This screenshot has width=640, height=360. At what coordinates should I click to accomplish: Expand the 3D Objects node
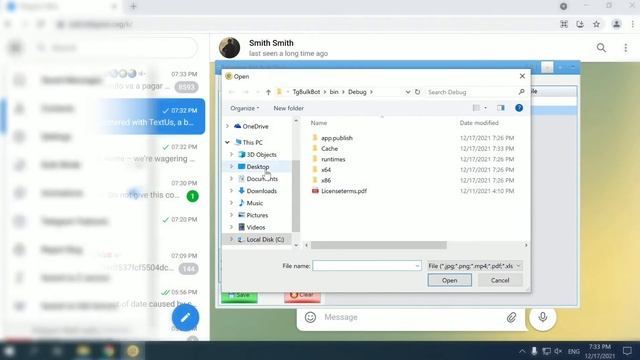click(231, 155)
